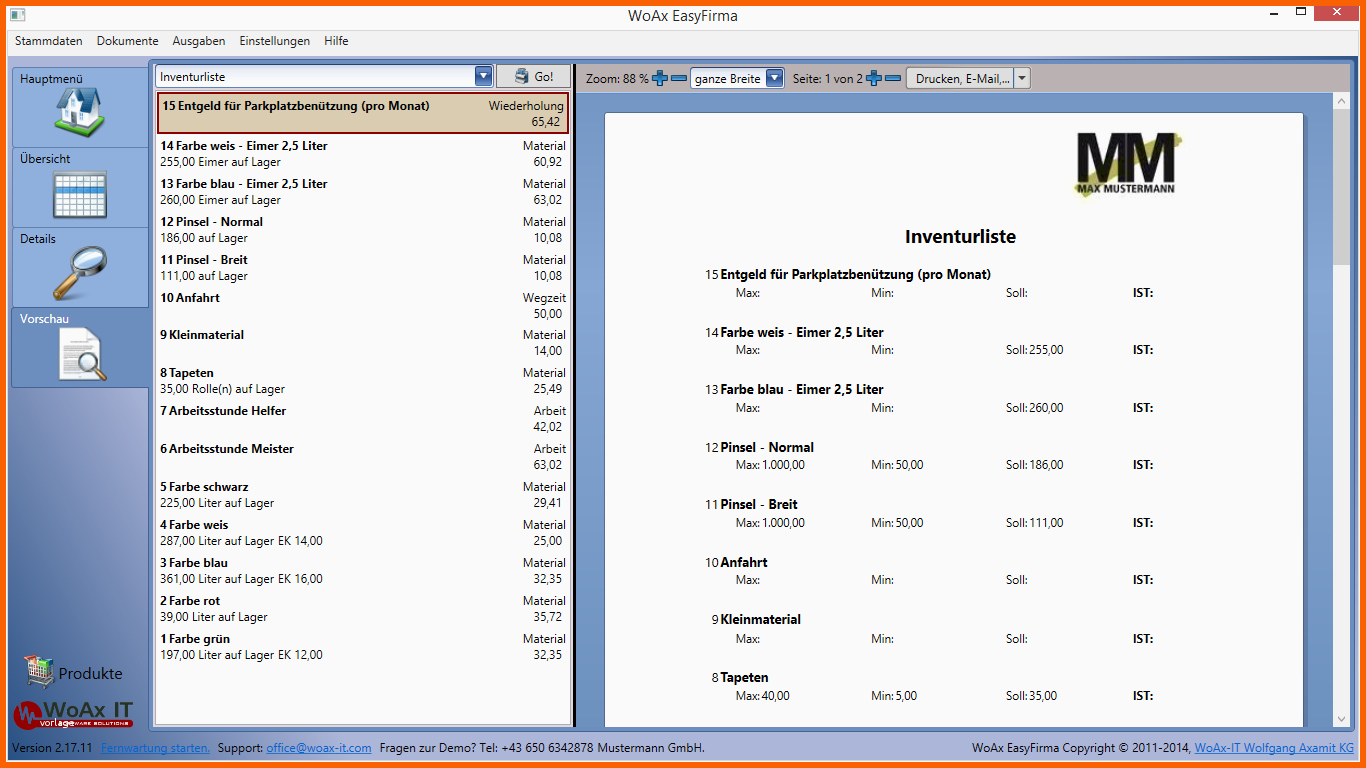The image size is (1366, 768).
Task: Go to previous page with minus icon
Action: click(x=893, y=78)
